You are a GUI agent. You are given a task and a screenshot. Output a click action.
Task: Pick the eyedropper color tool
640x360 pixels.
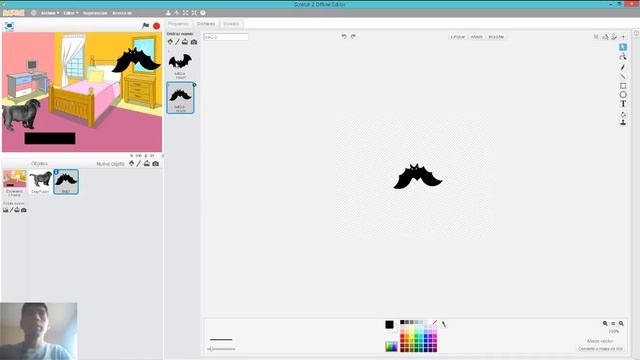[x=443, y=324]
